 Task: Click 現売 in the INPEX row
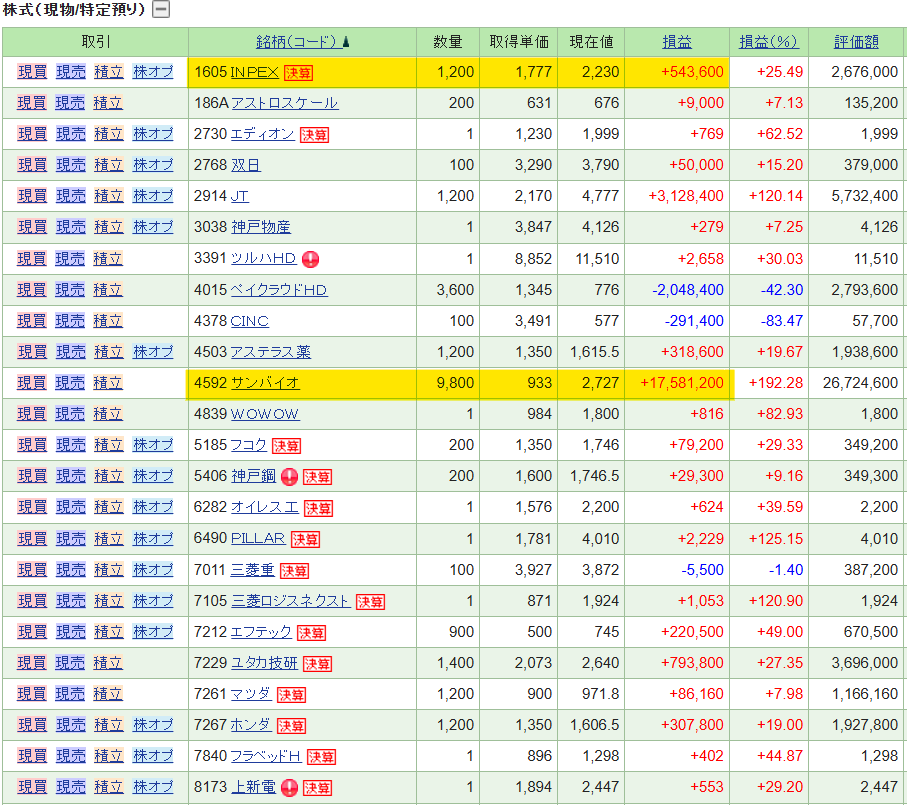tap(71, 72)
